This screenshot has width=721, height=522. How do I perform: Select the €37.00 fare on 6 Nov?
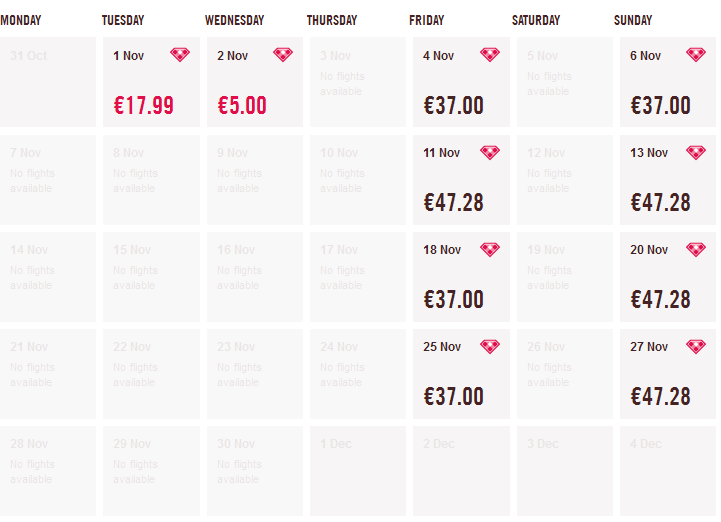[x=661, y=105]
